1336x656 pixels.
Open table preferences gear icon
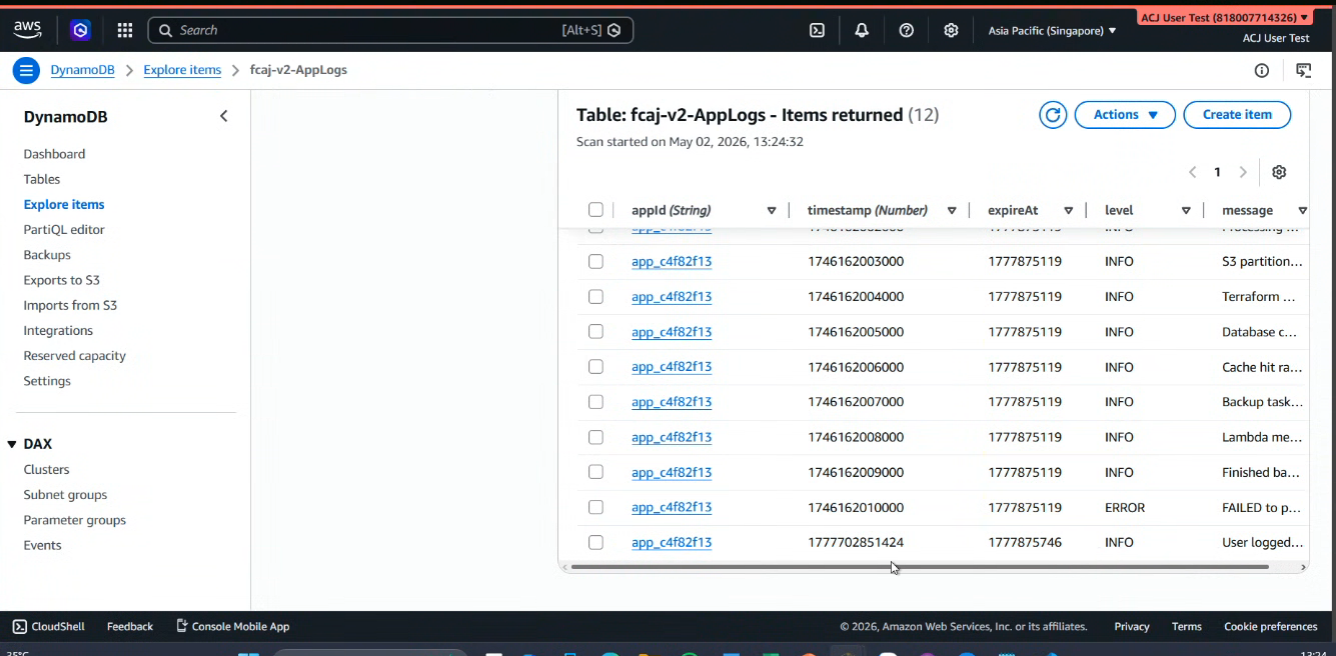click(1279, 172)
